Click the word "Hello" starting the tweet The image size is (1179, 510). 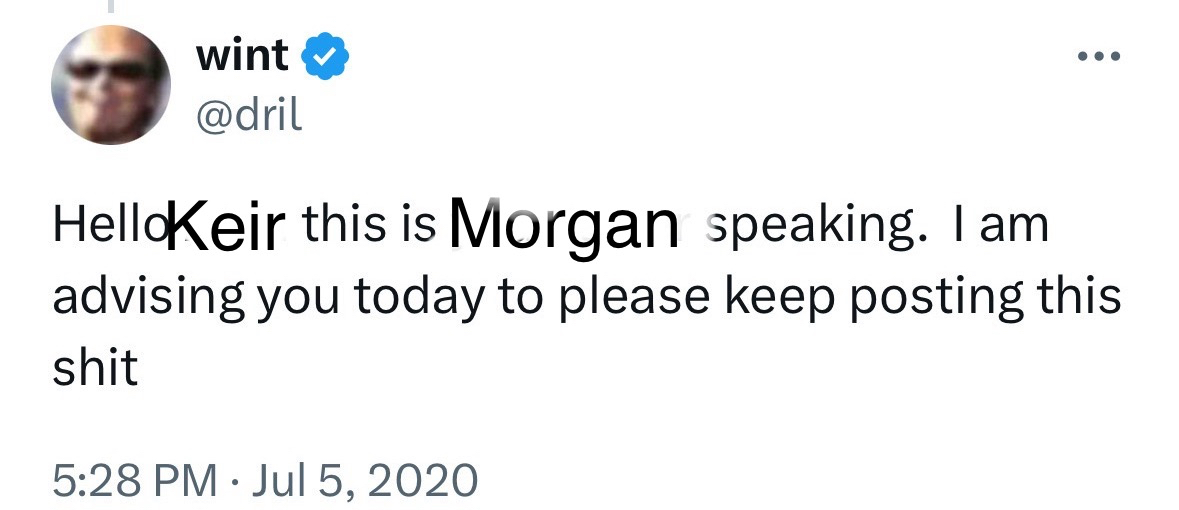click(x=110, y=227)
